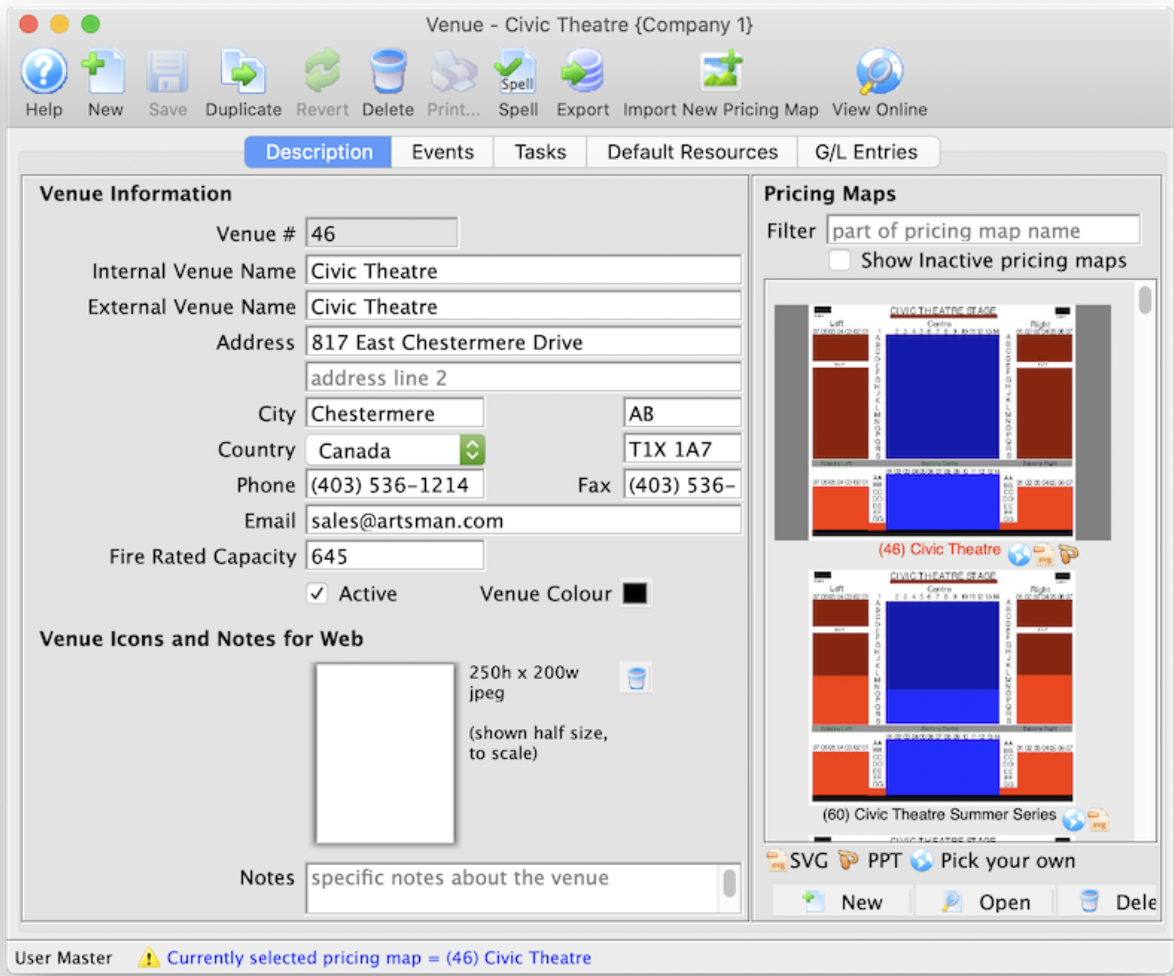The height and width of the screenshot is (976, 1174).
Task: Click the trash icon beside the venue image
Action: coord(636,678)
